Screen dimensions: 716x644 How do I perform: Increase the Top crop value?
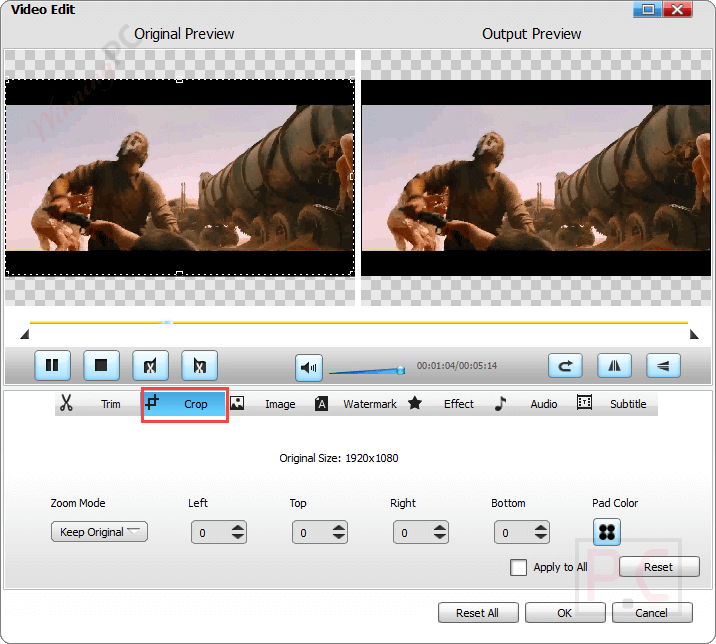339,528
